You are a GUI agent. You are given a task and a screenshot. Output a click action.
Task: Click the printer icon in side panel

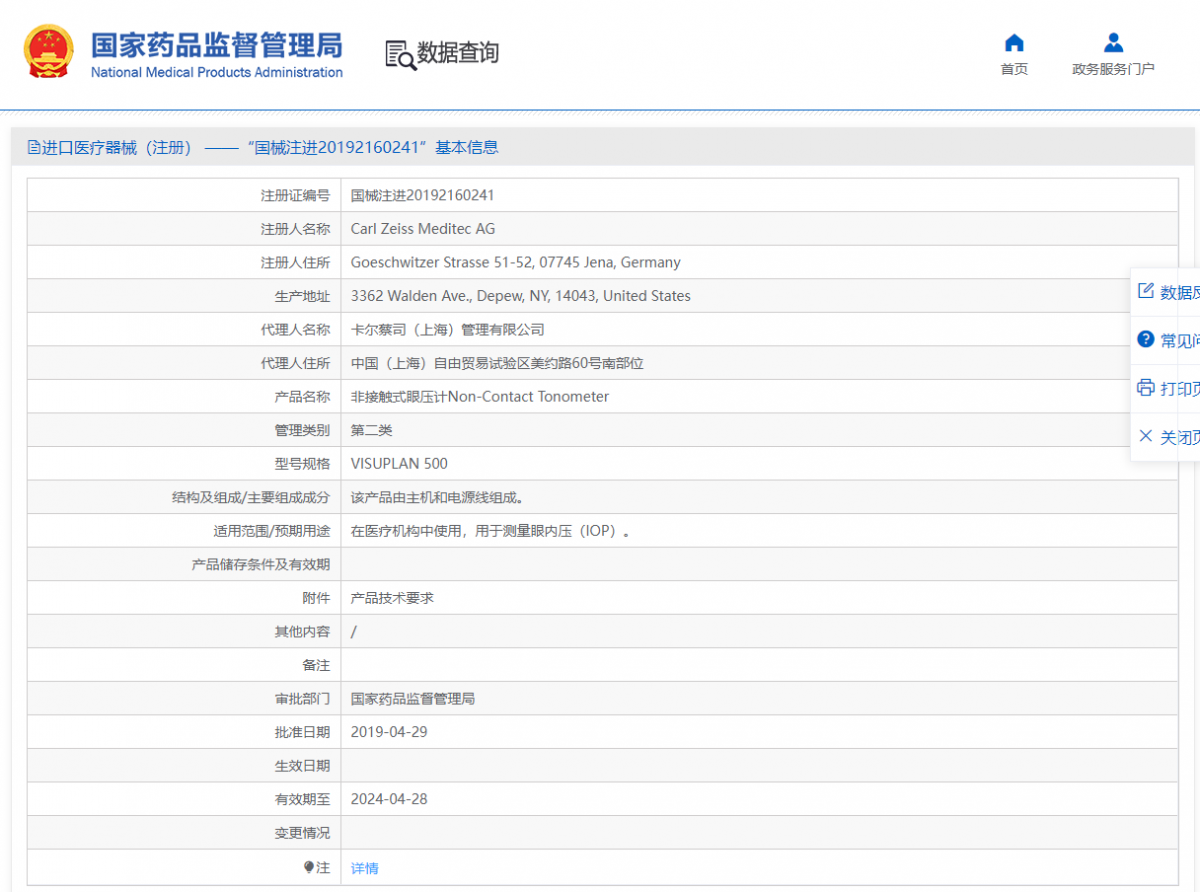[1146, 388]
